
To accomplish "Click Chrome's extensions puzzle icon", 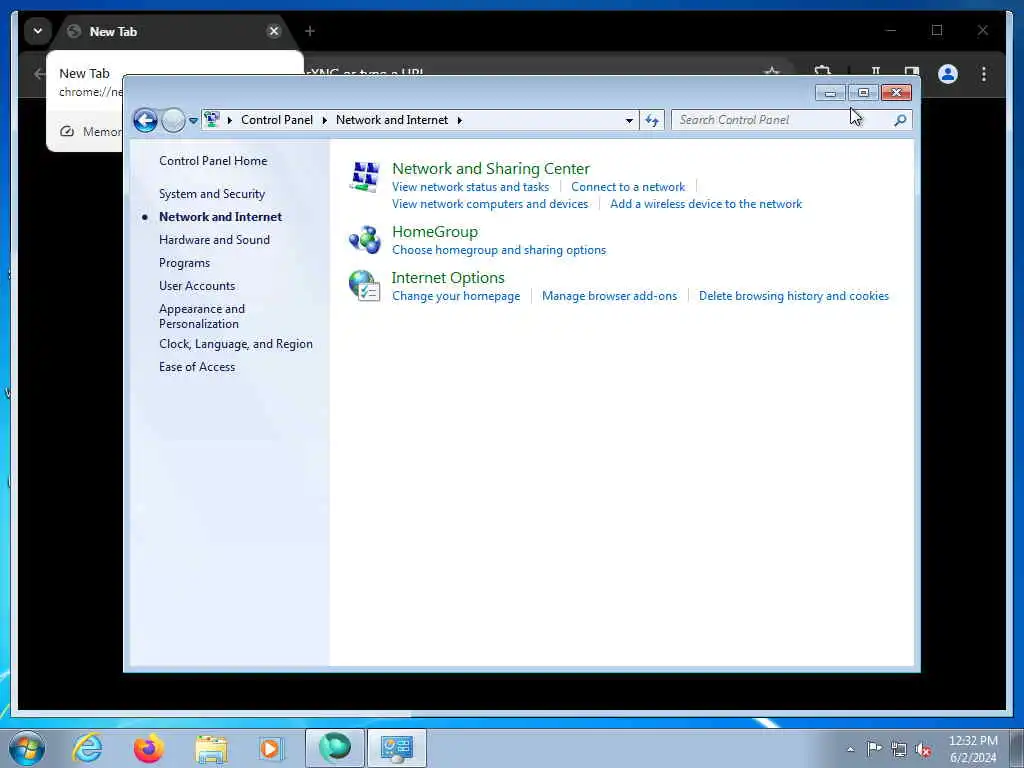I will [x=822, y=72].
